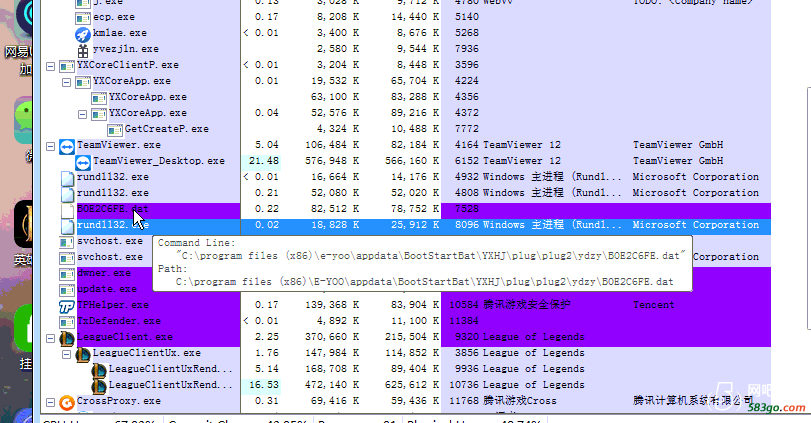Viewport: 811px width, 423px height.
Task: Click icon of LeagueClientUxRend PID 10736
Action: pos(99,387)
